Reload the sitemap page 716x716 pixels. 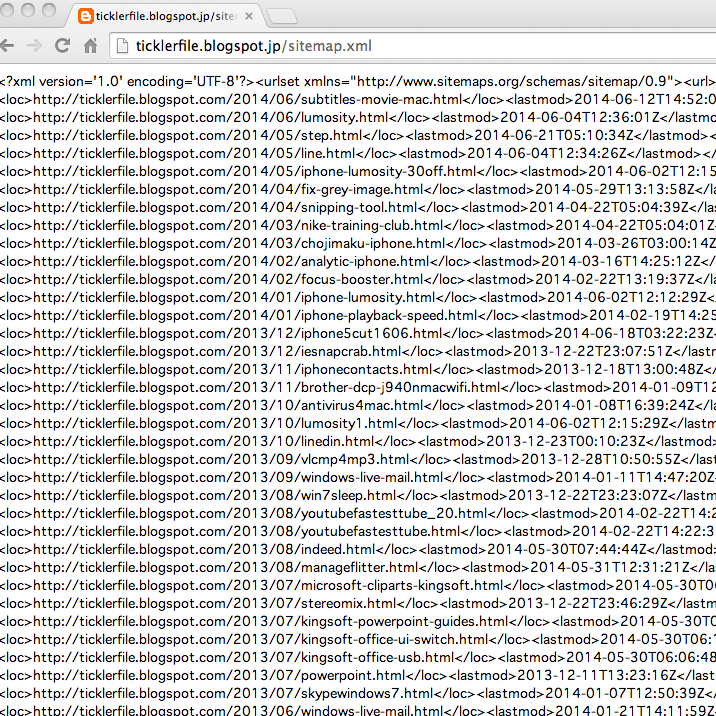tap(63, 45)
